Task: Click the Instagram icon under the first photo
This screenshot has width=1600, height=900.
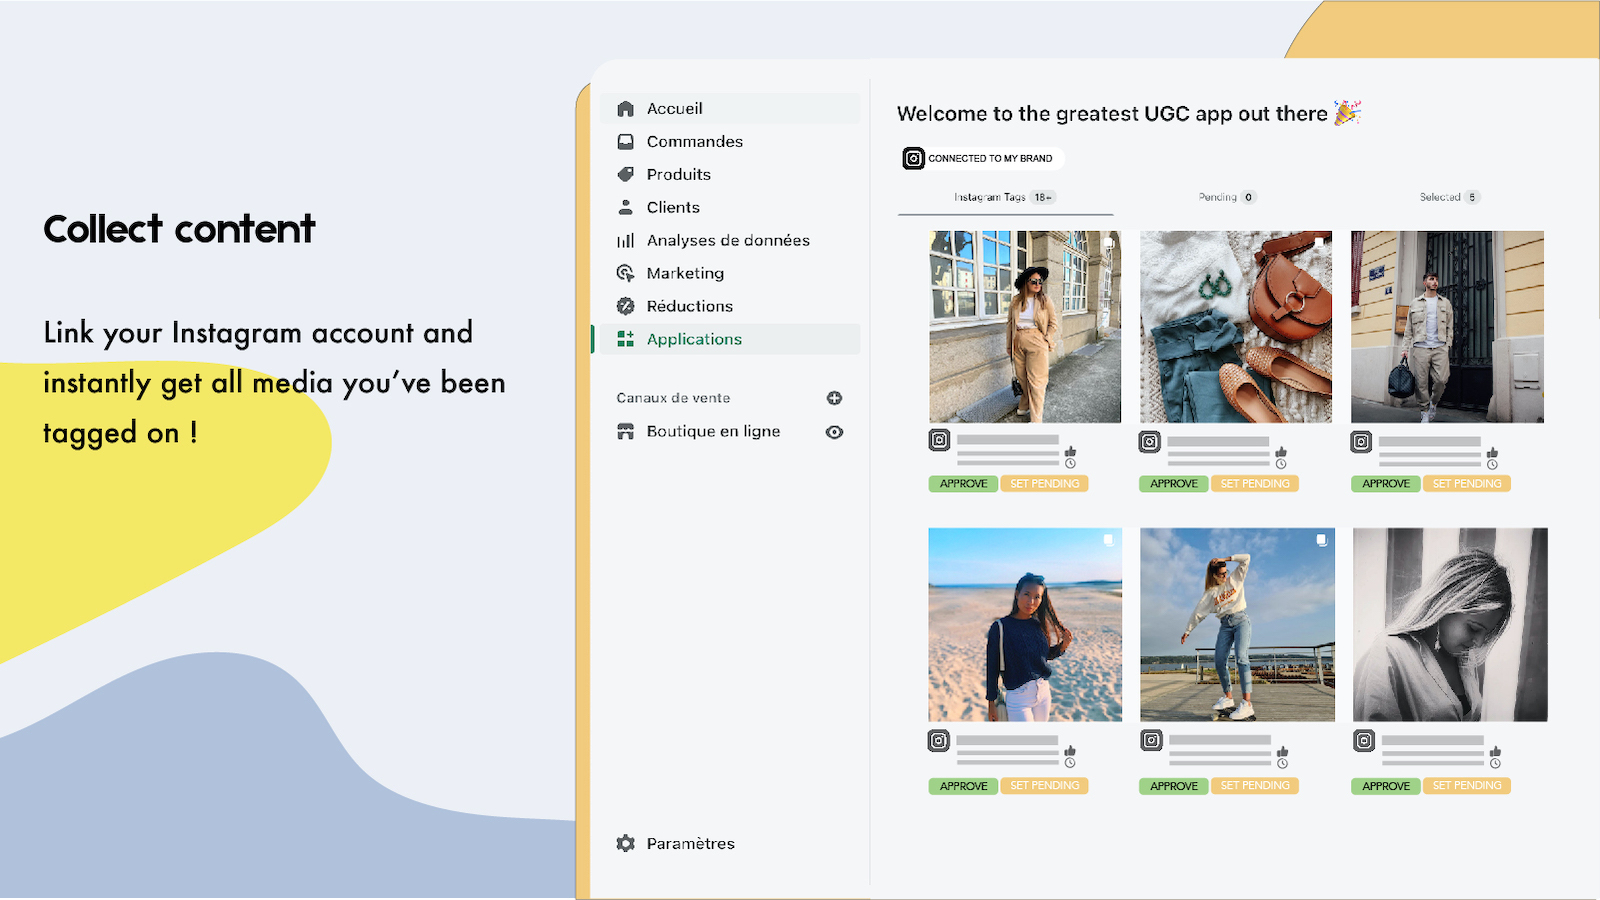Action: click(938, 441)
